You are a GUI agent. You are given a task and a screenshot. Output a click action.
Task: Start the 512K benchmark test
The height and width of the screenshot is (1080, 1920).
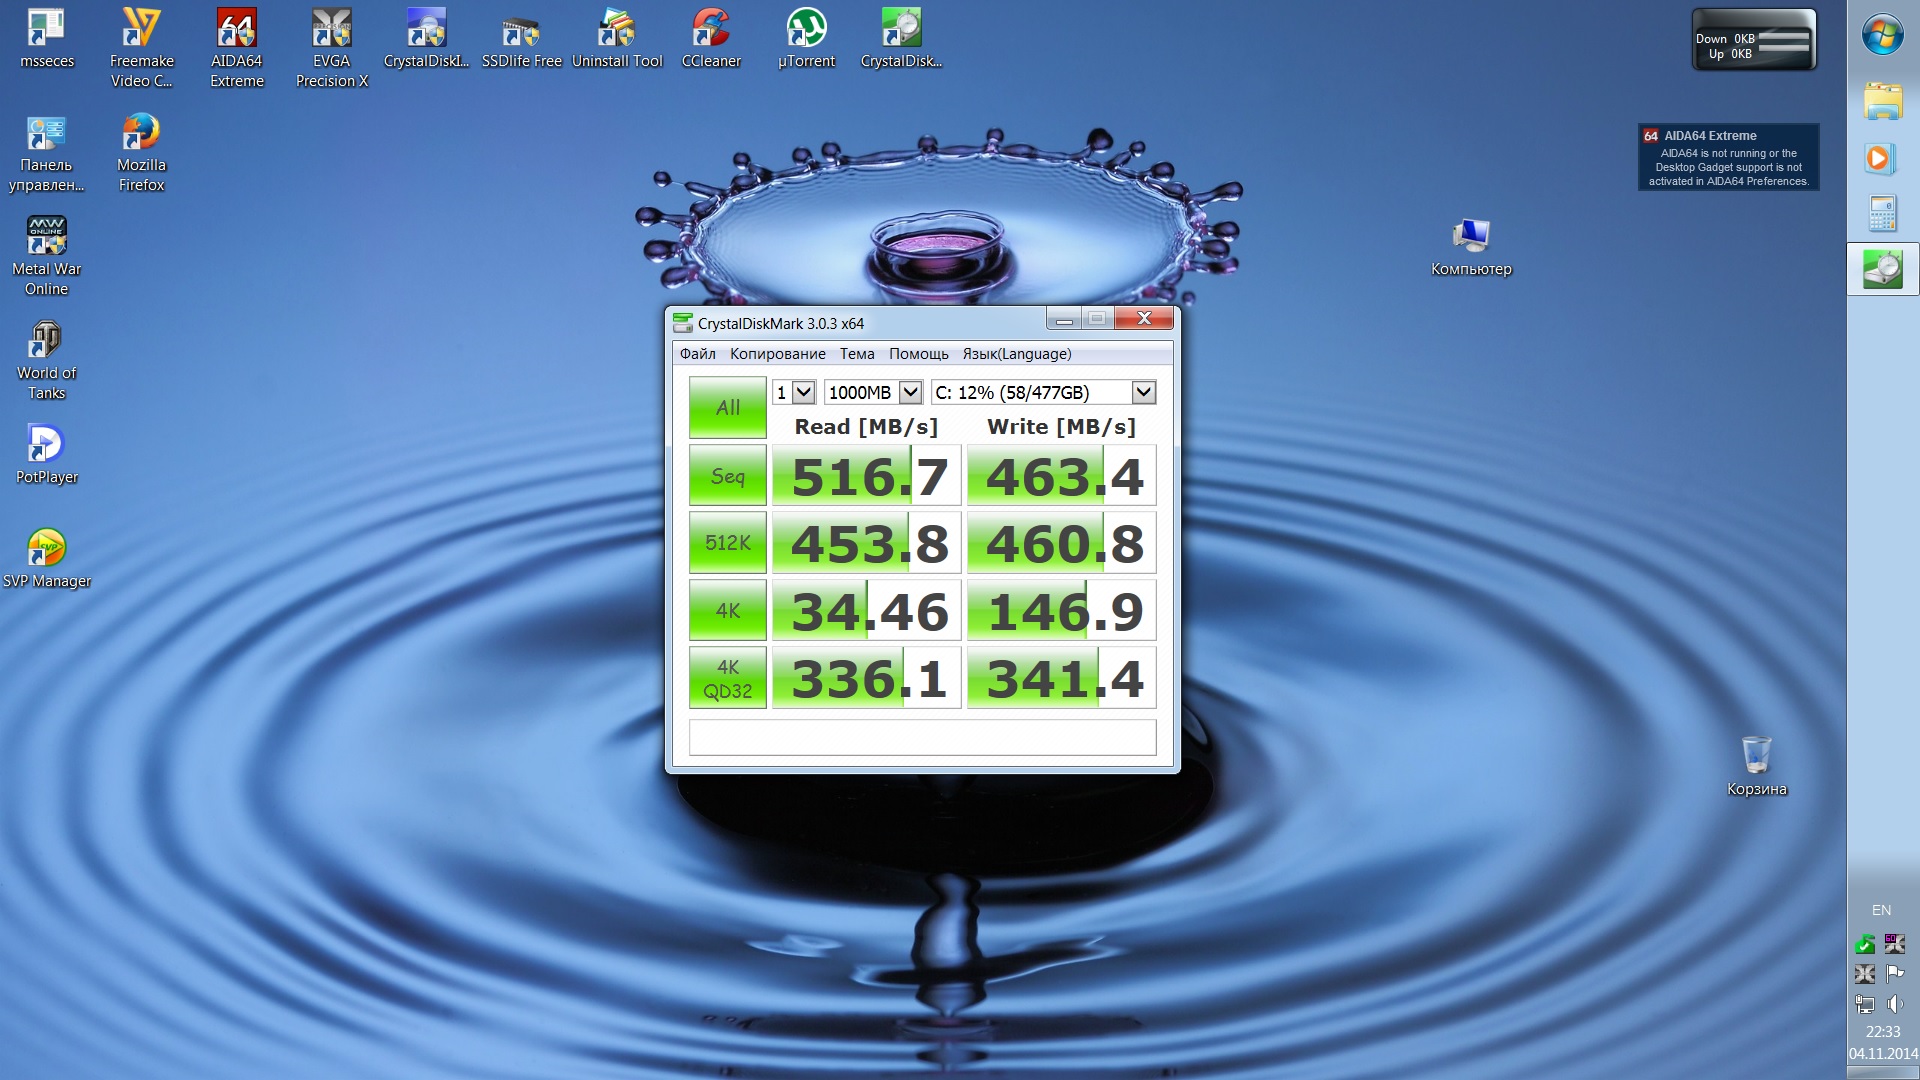tap(728, 543)
